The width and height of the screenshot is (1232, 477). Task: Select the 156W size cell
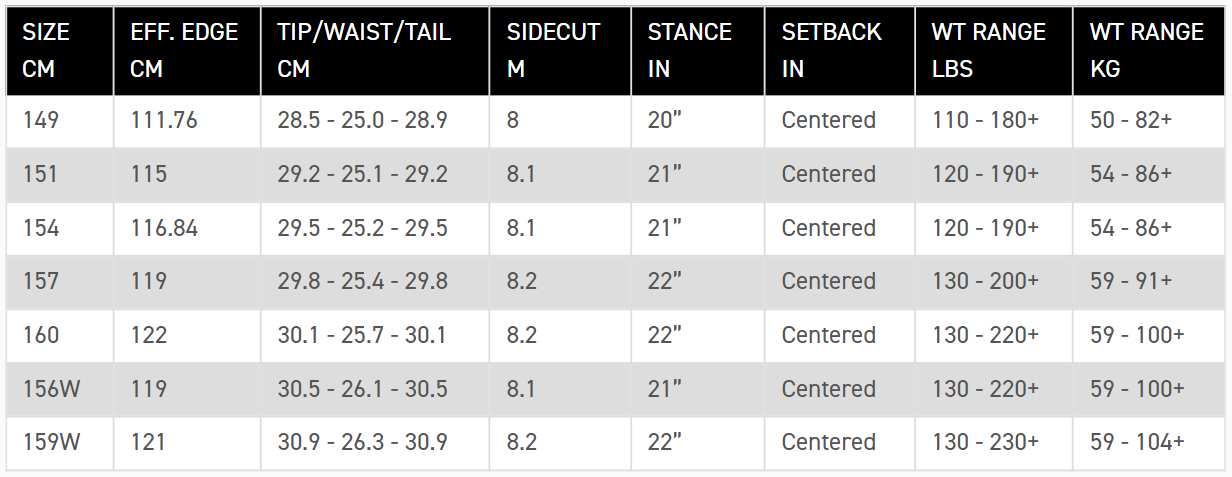coord(52,388)
